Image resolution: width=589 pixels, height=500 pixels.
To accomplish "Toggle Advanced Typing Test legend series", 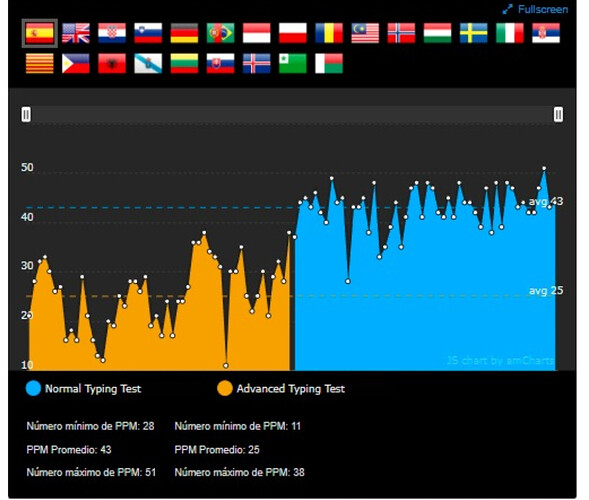I will pos(281,388).
